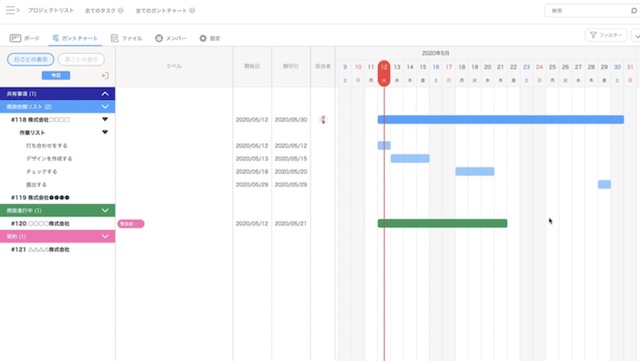Select the Gantt chart tab
This screenshot has height=361, width=640.
pyautogui.click(x=75, y=38)
